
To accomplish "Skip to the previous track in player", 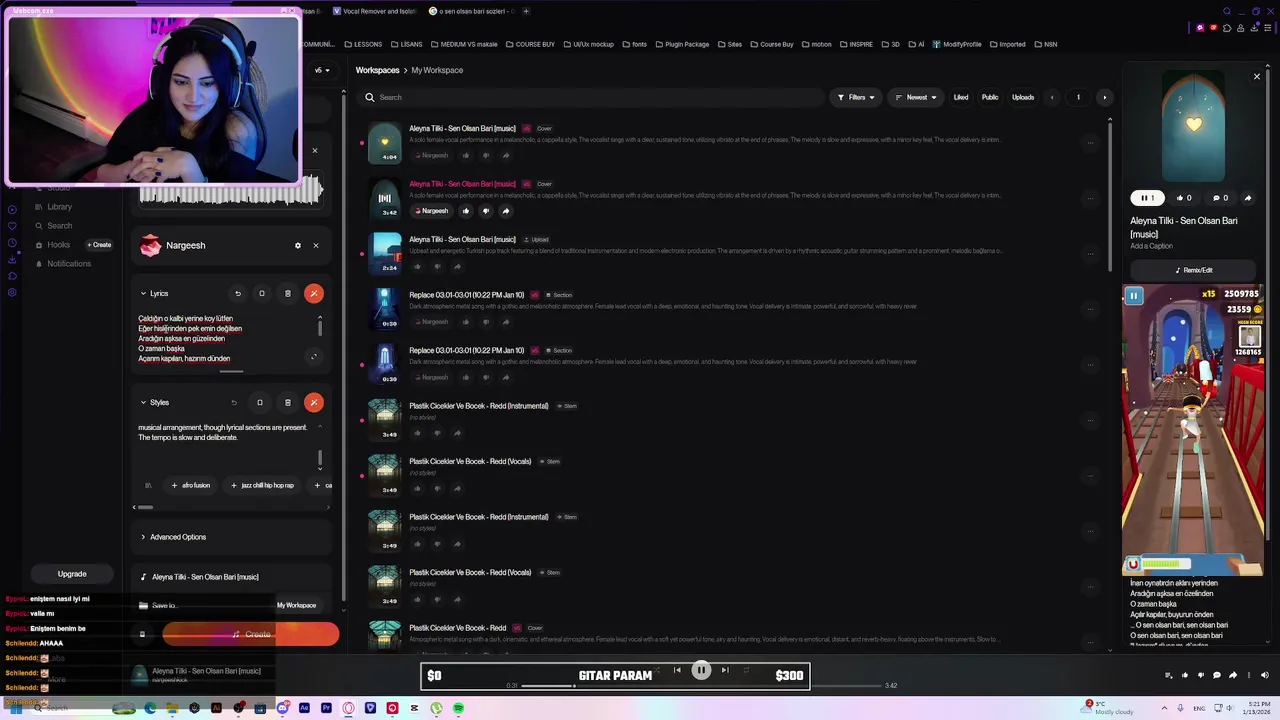I will tap(677, 670).
